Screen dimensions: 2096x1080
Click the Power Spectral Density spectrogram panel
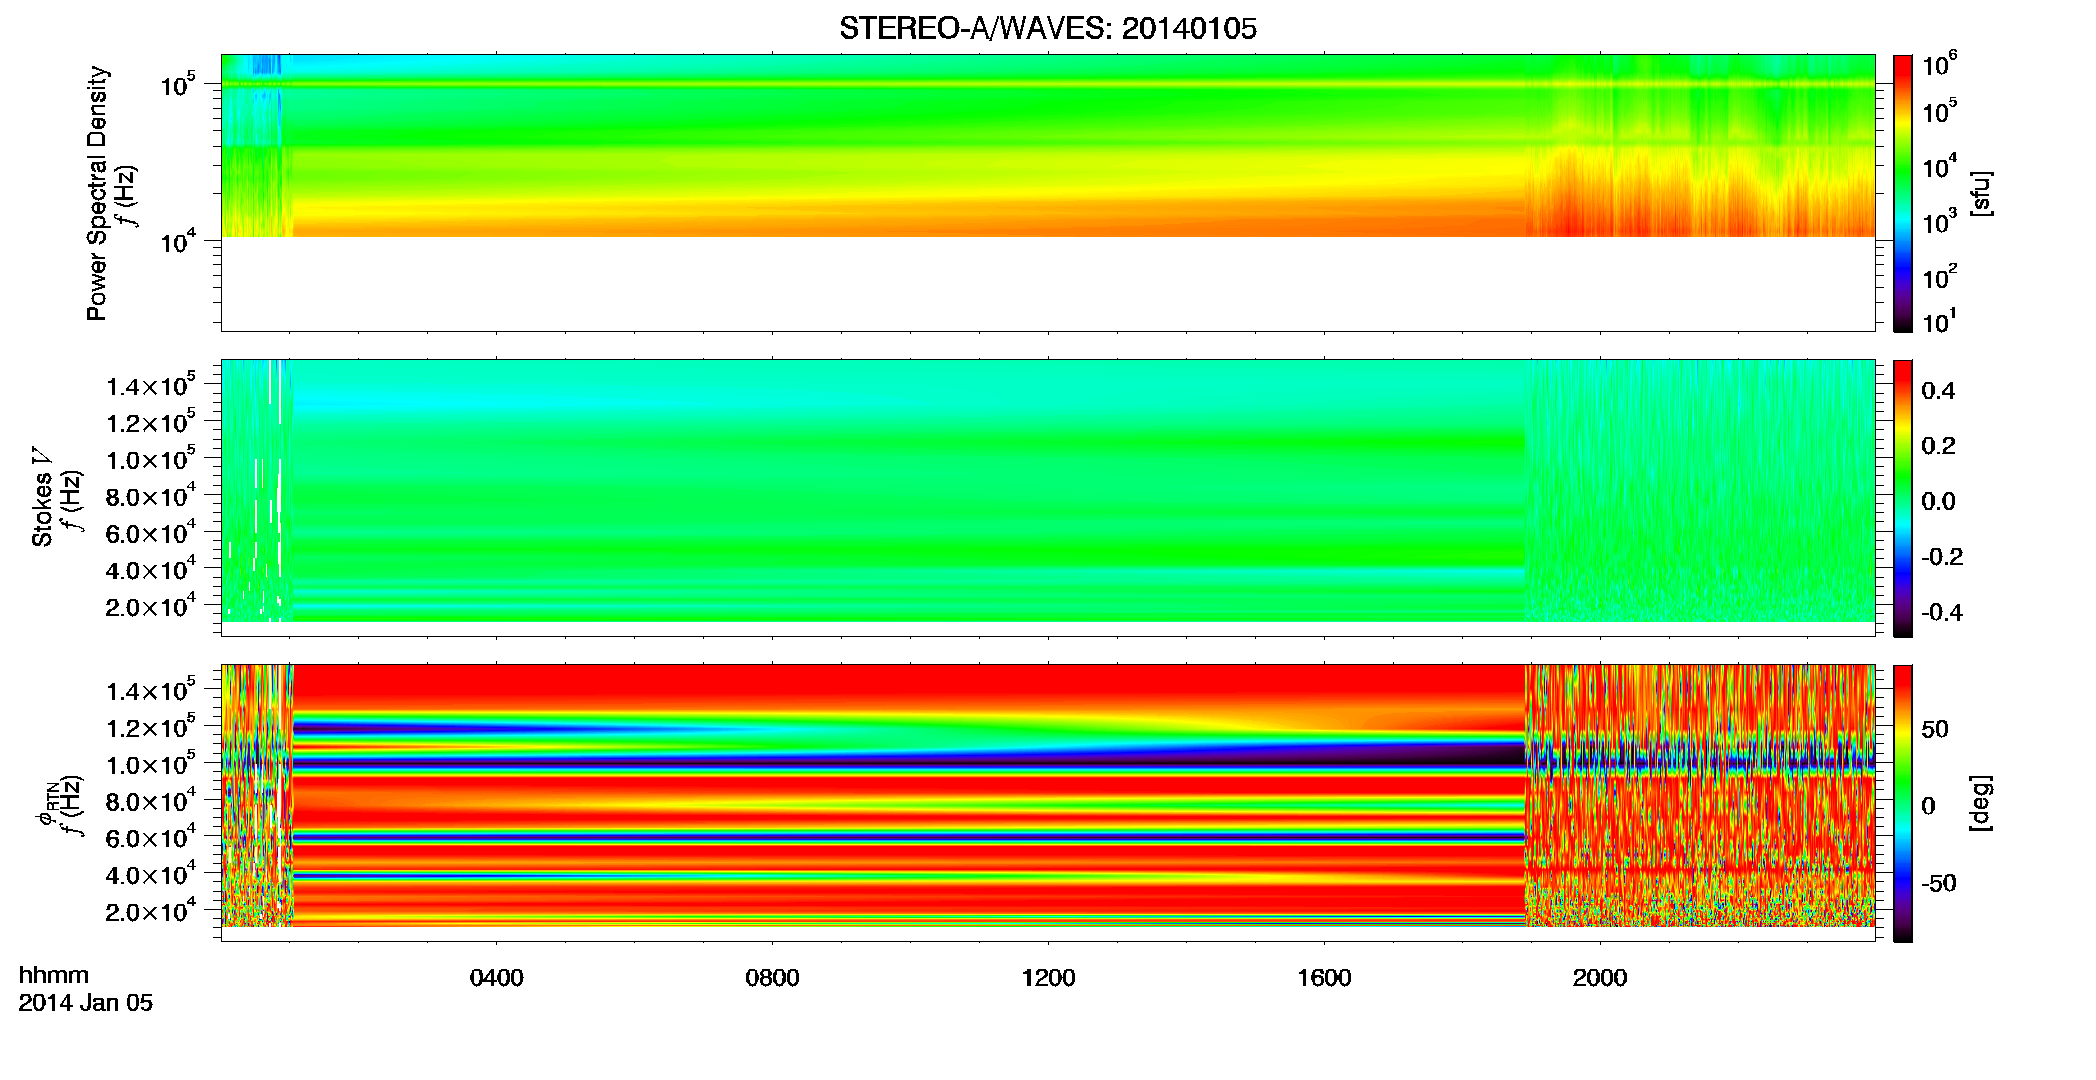1048,193
